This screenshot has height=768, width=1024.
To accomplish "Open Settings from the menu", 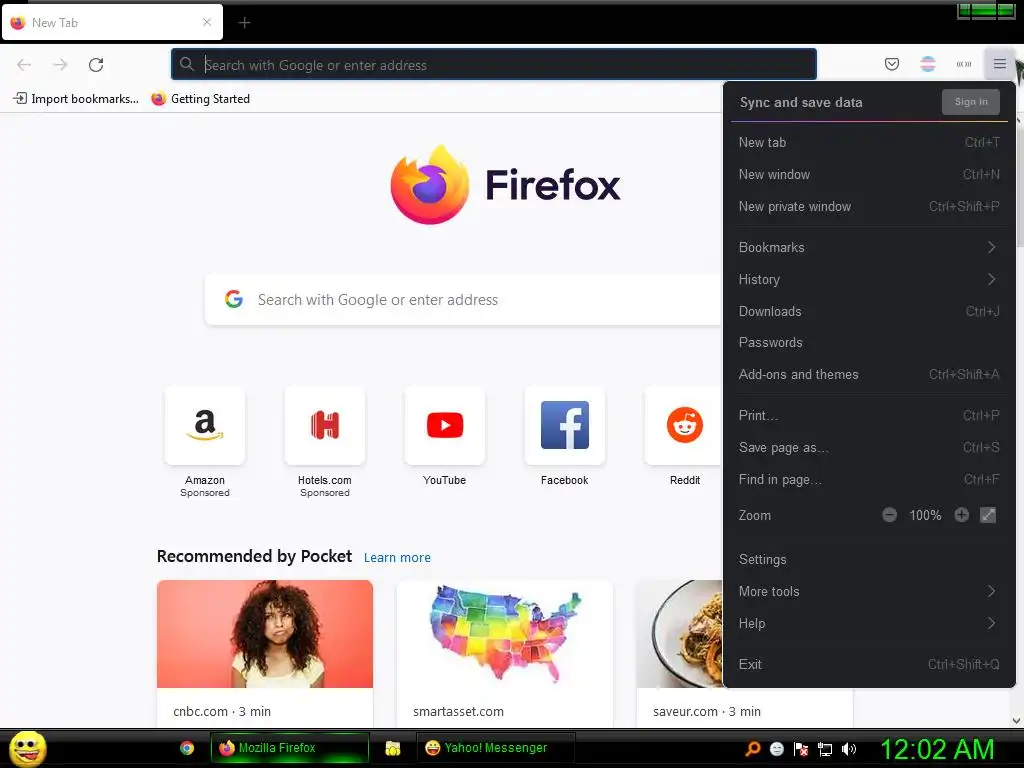I will [869, 560].
